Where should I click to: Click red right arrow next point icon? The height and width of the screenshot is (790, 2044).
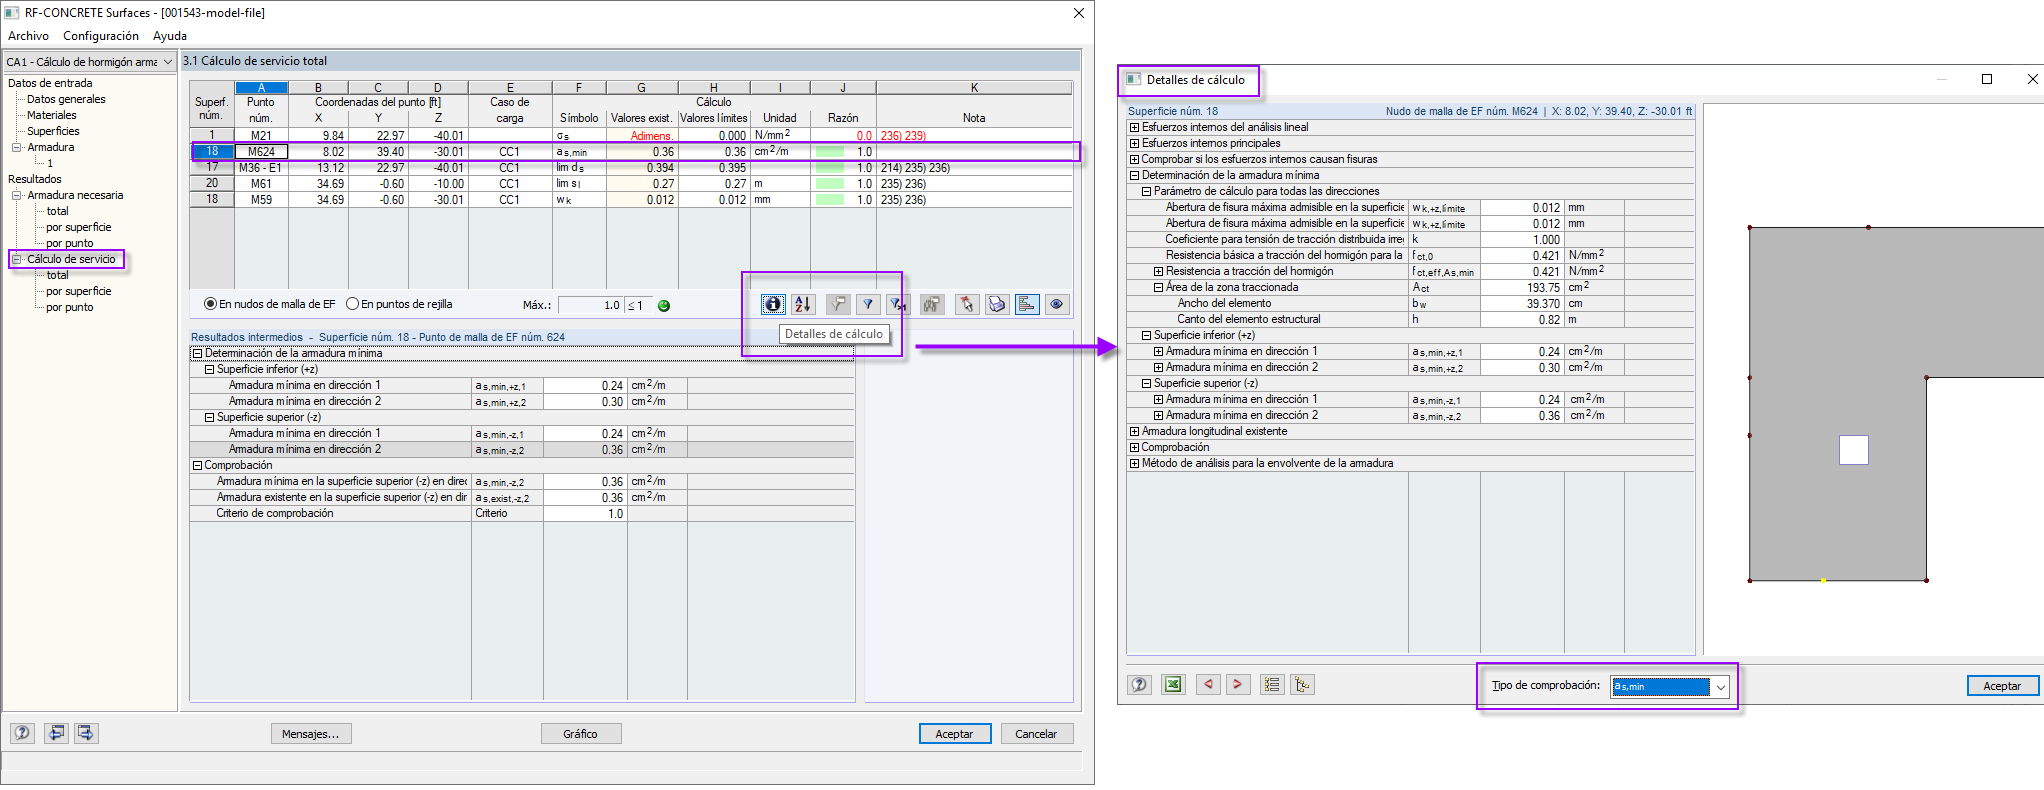click(1237, 684)
